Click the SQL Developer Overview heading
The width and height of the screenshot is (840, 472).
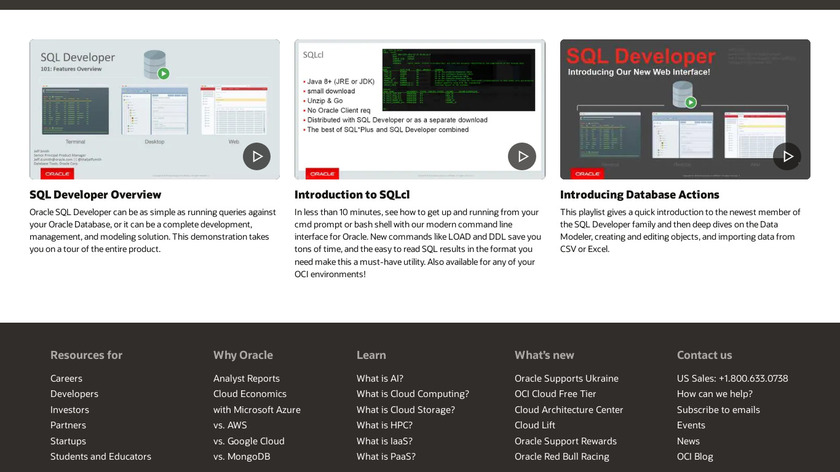pos(95,194)
